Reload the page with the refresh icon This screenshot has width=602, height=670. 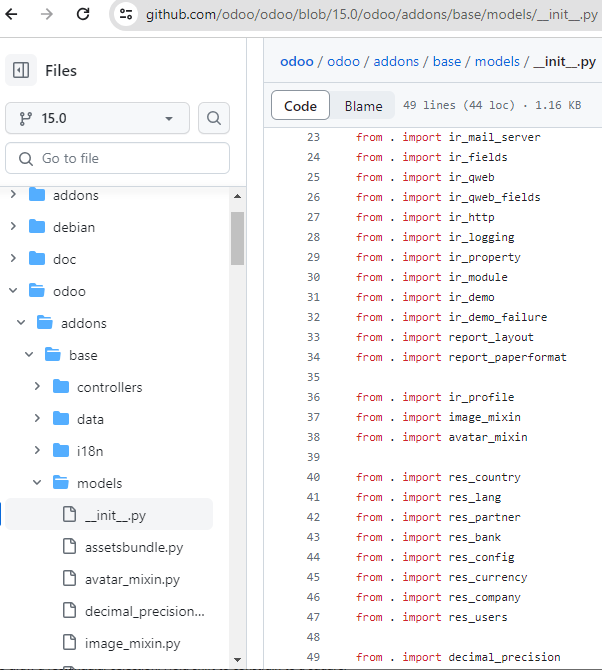(83, 14)
